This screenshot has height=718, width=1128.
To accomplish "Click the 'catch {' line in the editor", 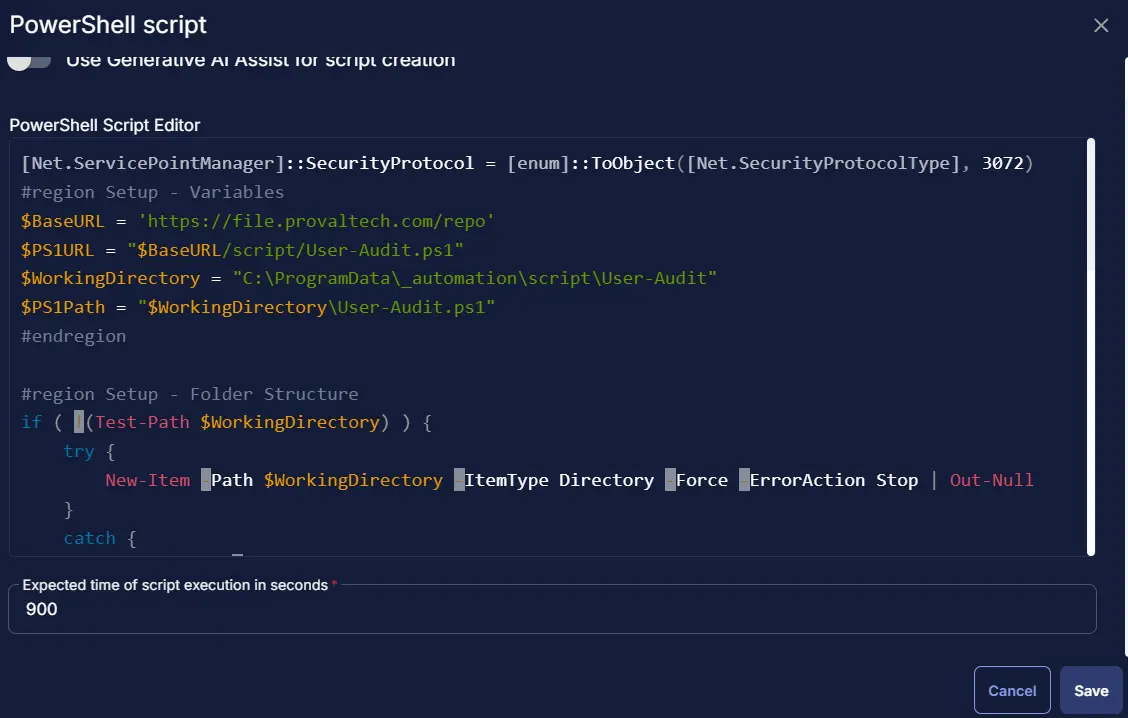I will click(100, 538).
